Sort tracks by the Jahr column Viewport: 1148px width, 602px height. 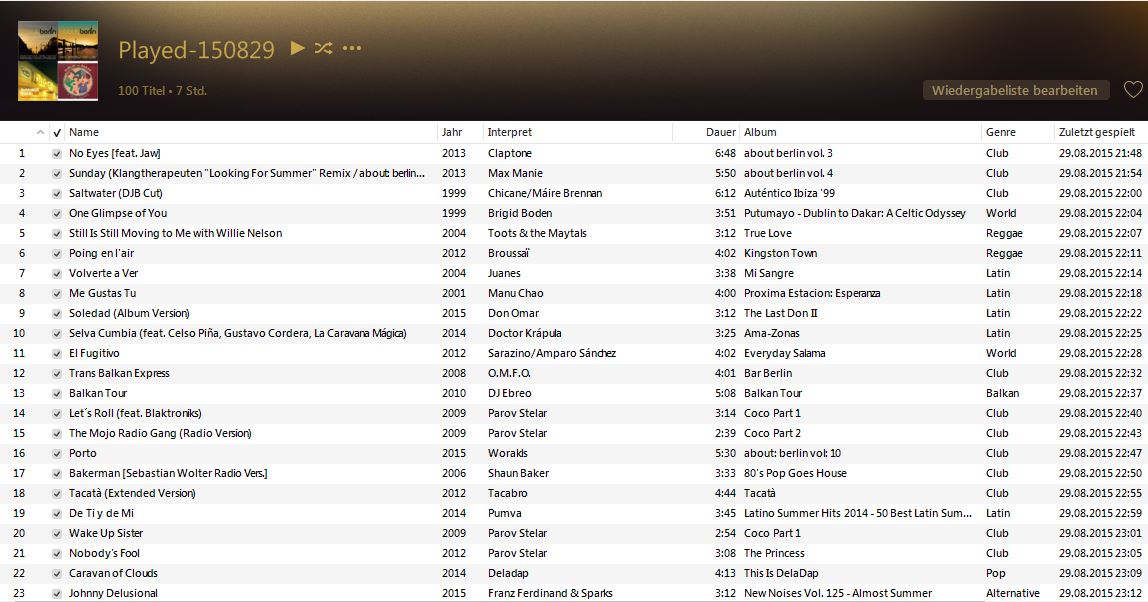(452, 132)
